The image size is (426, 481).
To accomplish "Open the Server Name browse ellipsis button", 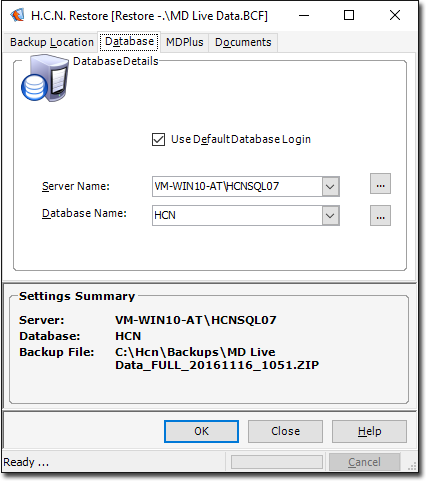I will pos(380,184).
